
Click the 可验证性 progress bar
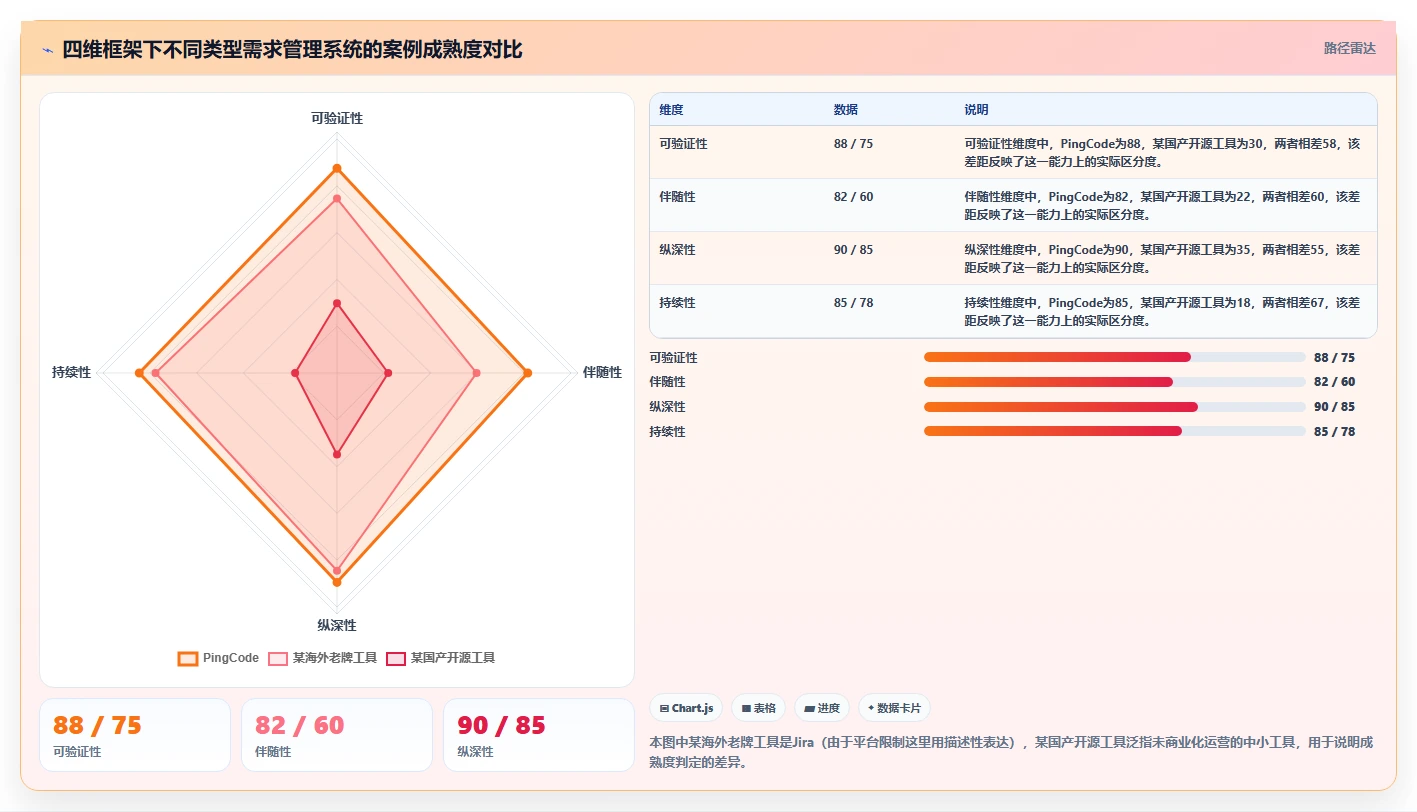click(1115, 357)
